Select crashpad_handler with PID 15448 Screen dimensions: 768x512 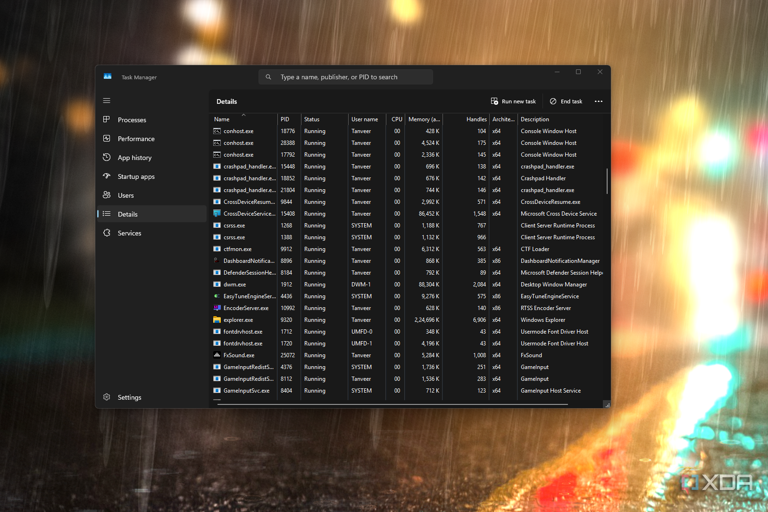pos(408,166)
